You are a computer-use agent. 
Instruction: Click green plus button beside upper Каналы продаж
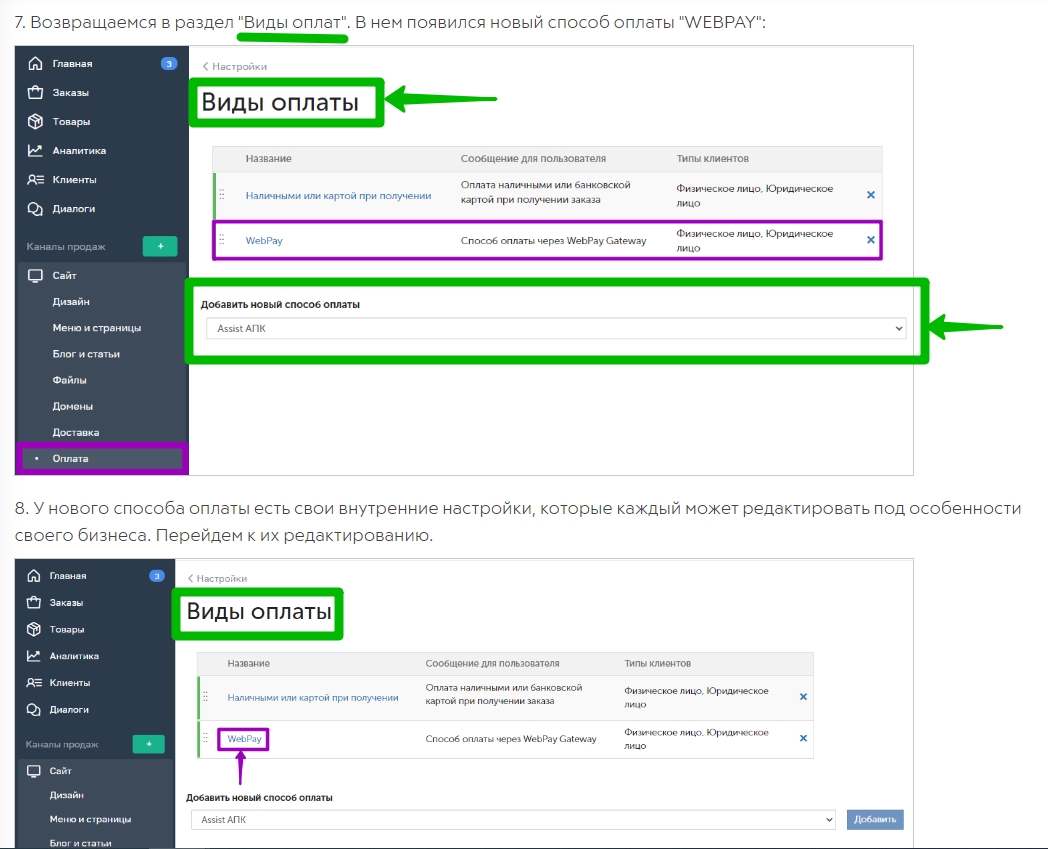click(x=160, y=246)
